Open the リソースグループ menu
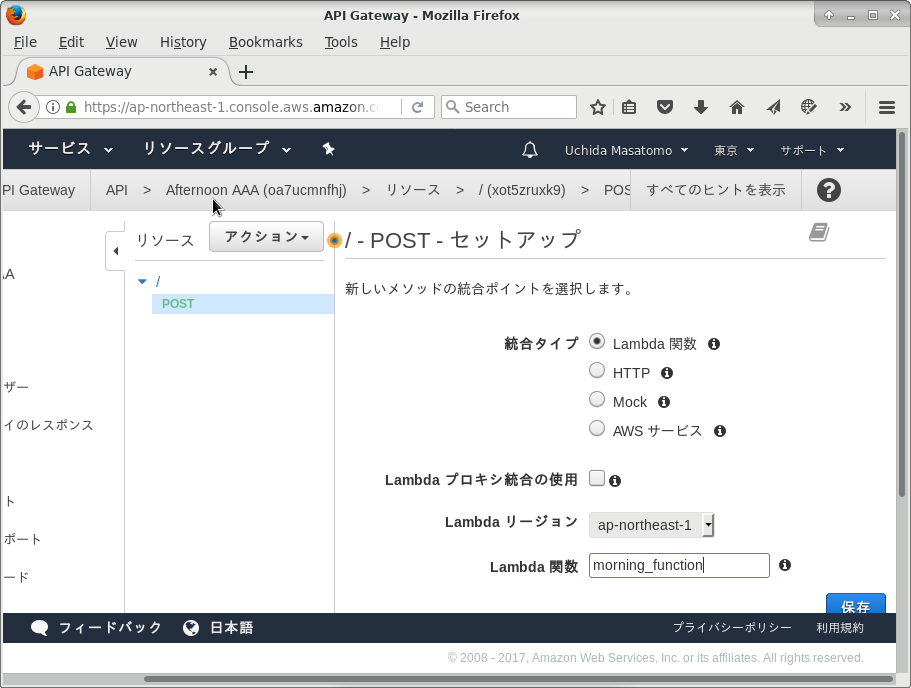 coord(217,149)
